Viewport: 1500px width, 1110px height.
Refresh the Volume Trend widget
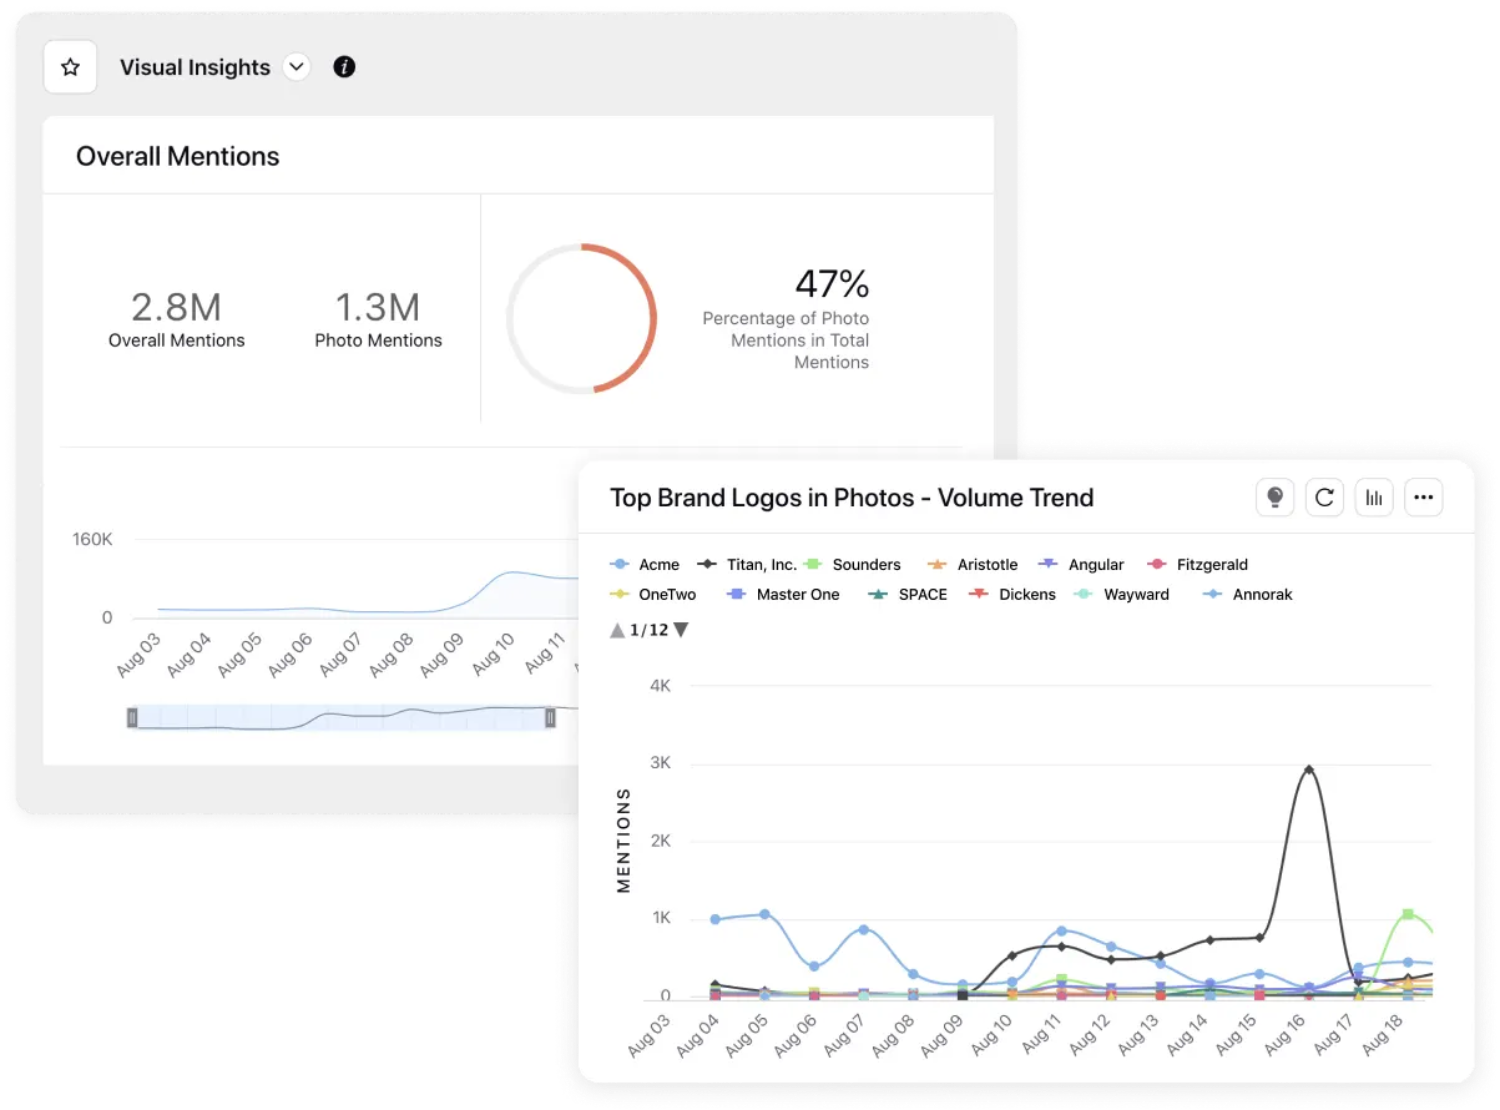[1324, 497]
